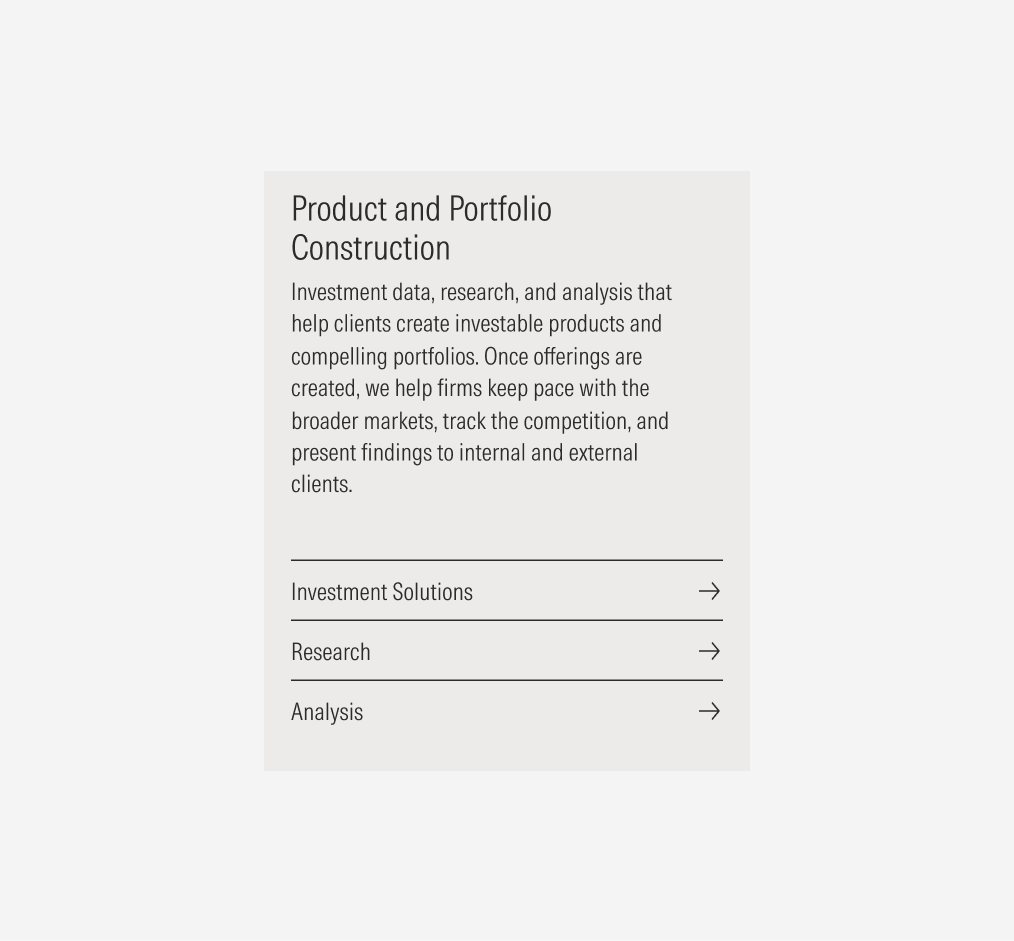
Task: Click "track the competition" in the description
Action: [x=536, y=420]
